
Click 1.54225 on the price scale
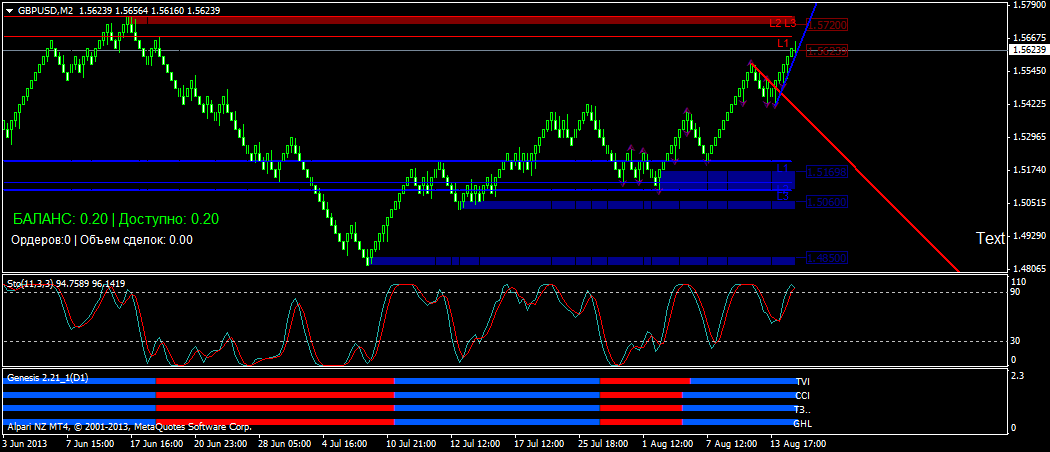click(x=1030, y=103)
